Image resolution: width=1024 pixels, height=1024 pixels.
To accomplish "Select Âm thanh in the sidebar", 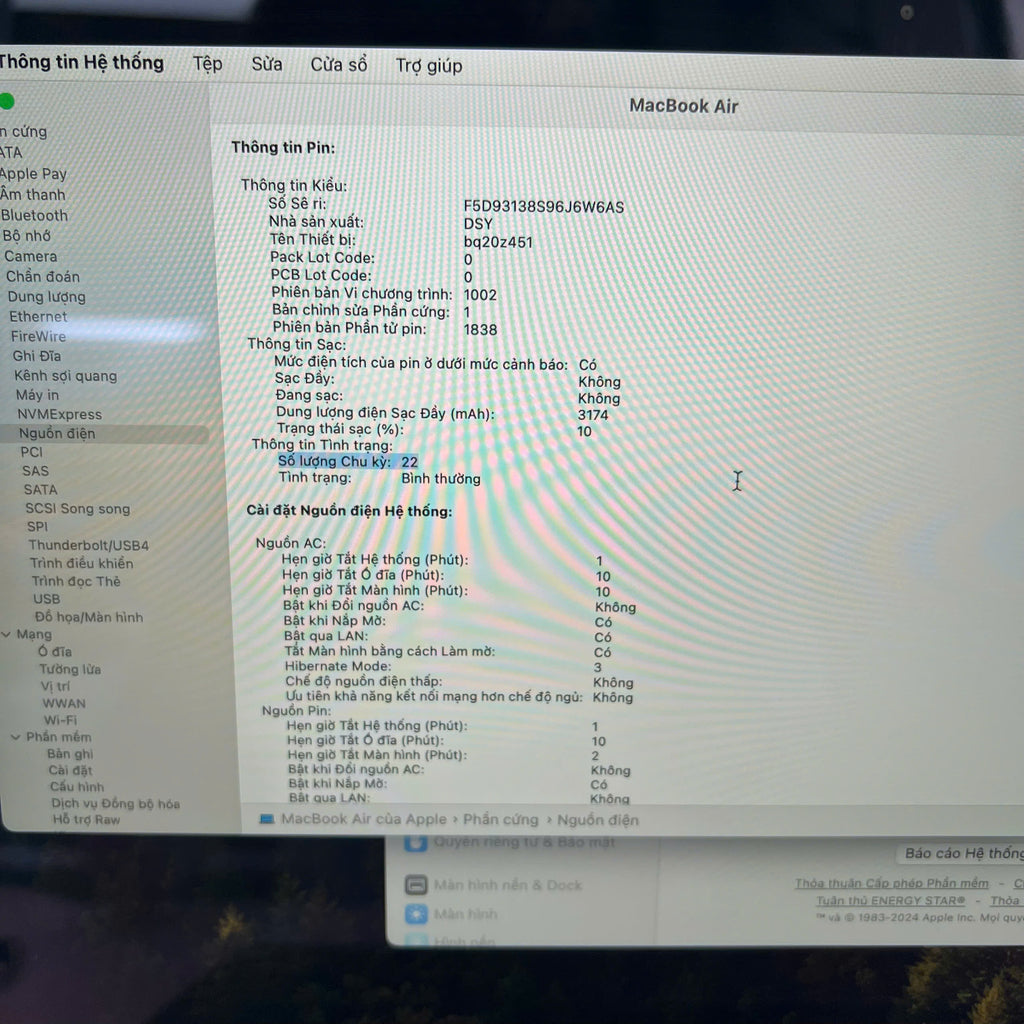I will pyautogui.click(x=33, y=195).
